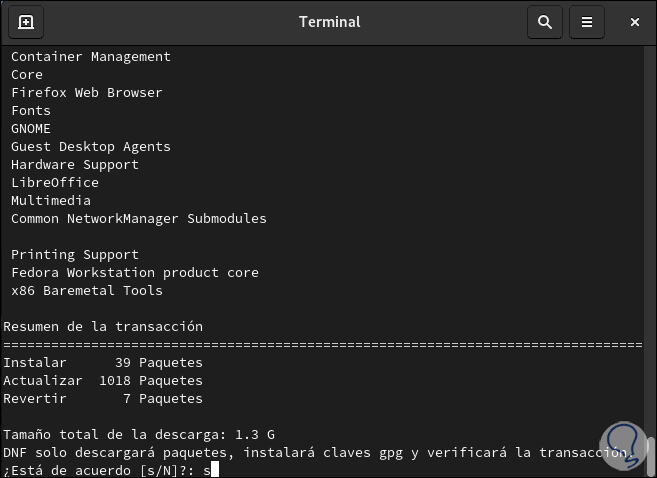
Task: Click the Resumen de la transacción heading
Action: click(x=103, y=327)
